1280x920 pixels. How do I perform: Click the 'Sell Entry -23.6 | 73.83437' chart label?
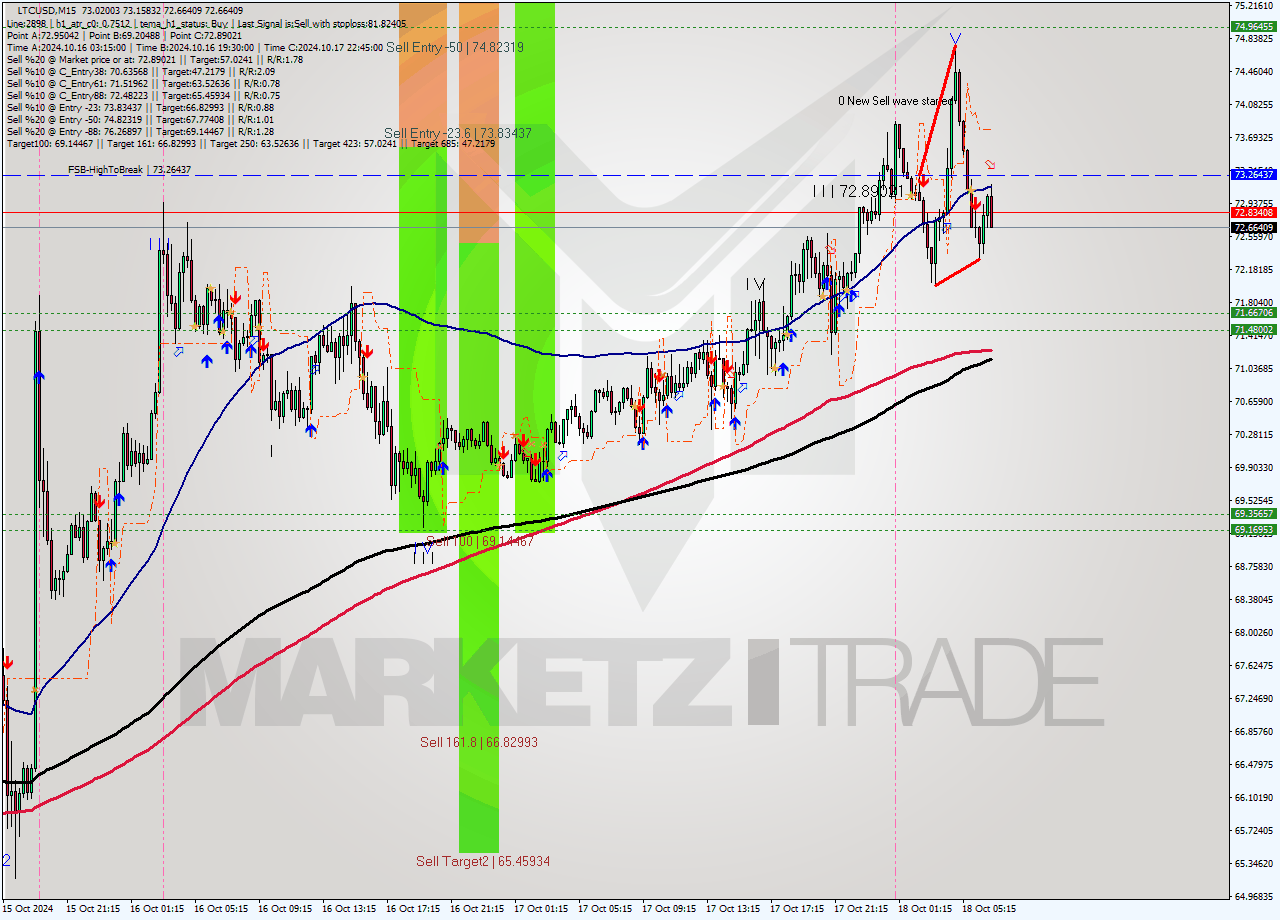tap(458, 133)
